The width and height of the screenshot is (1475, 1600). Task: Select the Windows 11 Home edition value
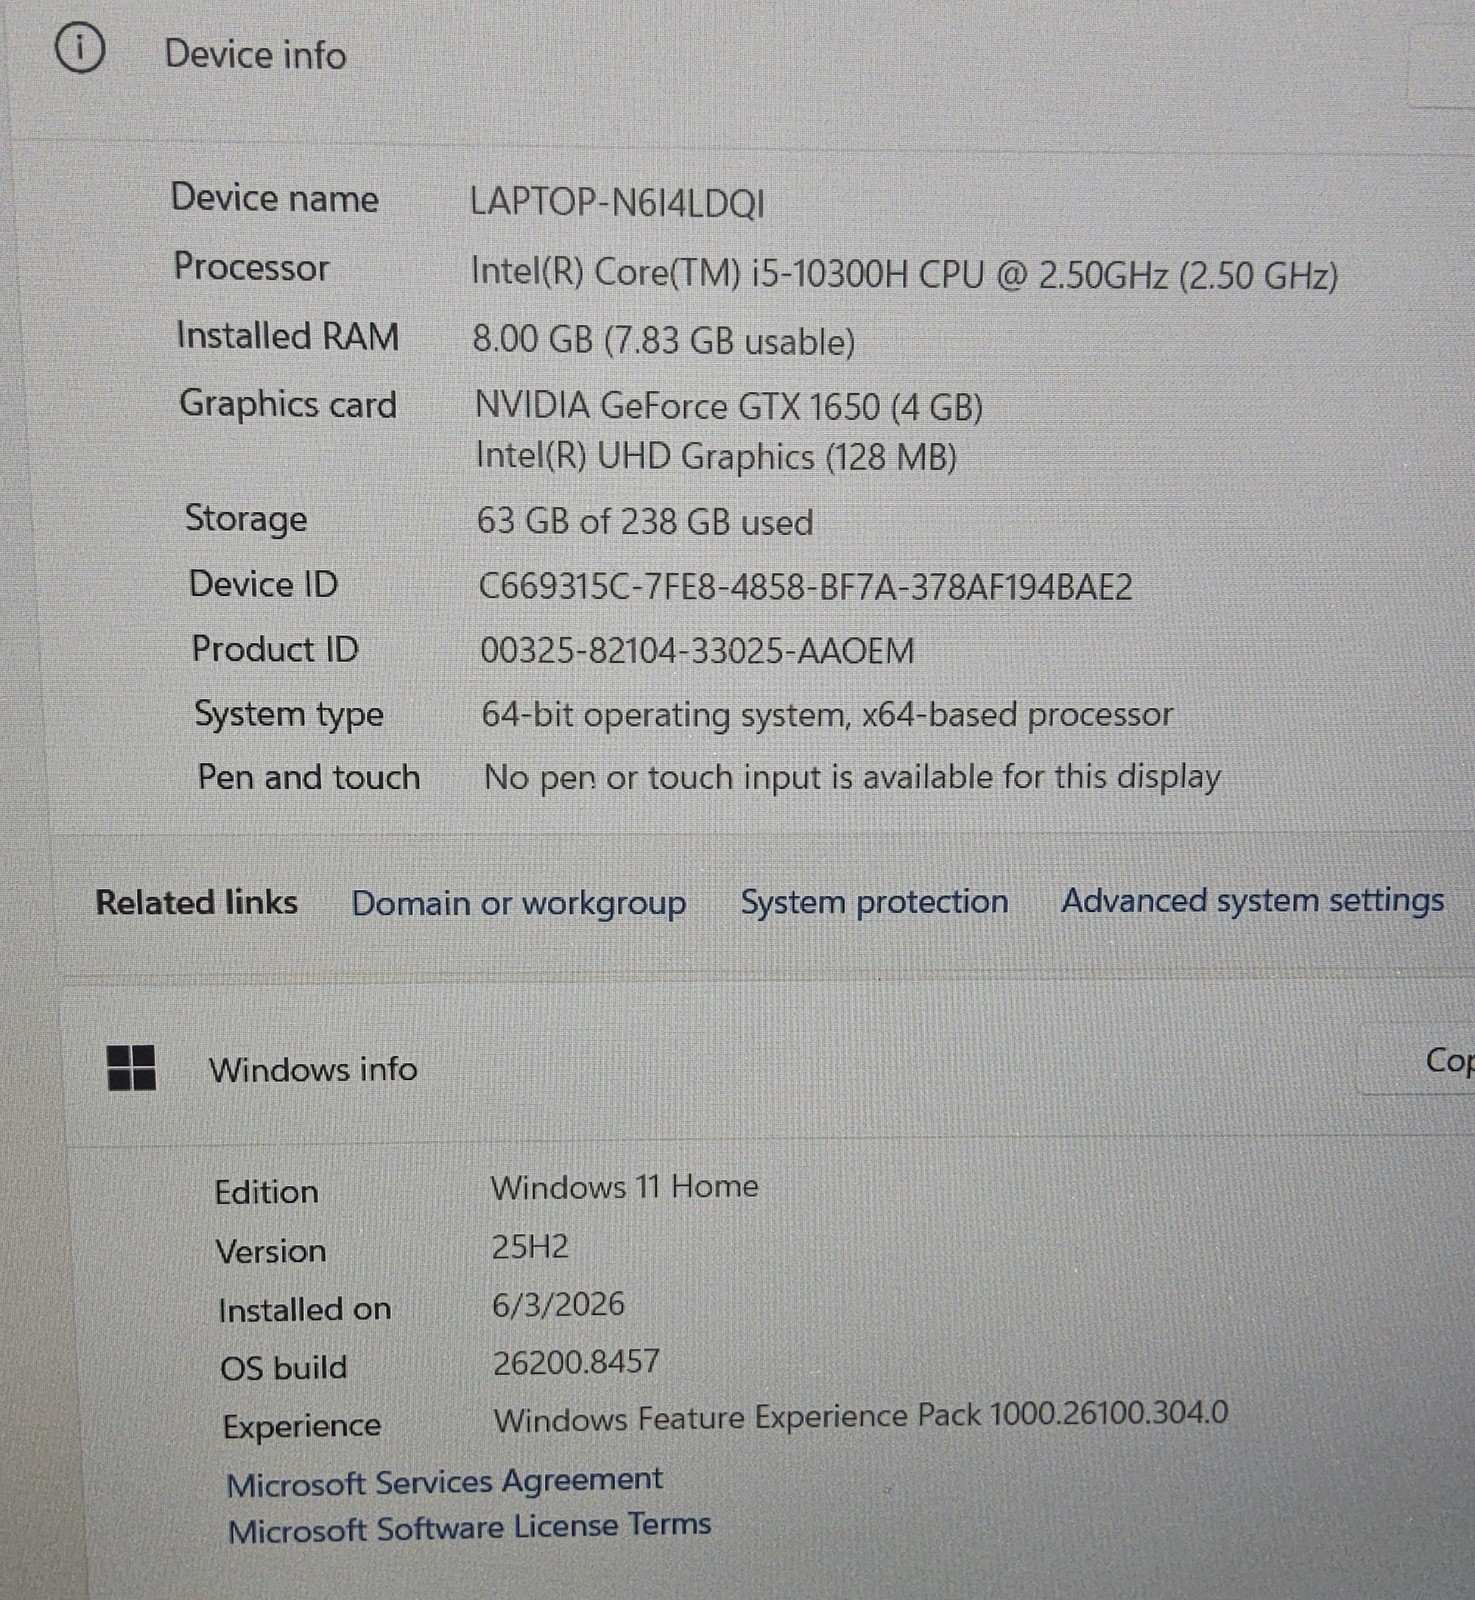click(625, 1187)
